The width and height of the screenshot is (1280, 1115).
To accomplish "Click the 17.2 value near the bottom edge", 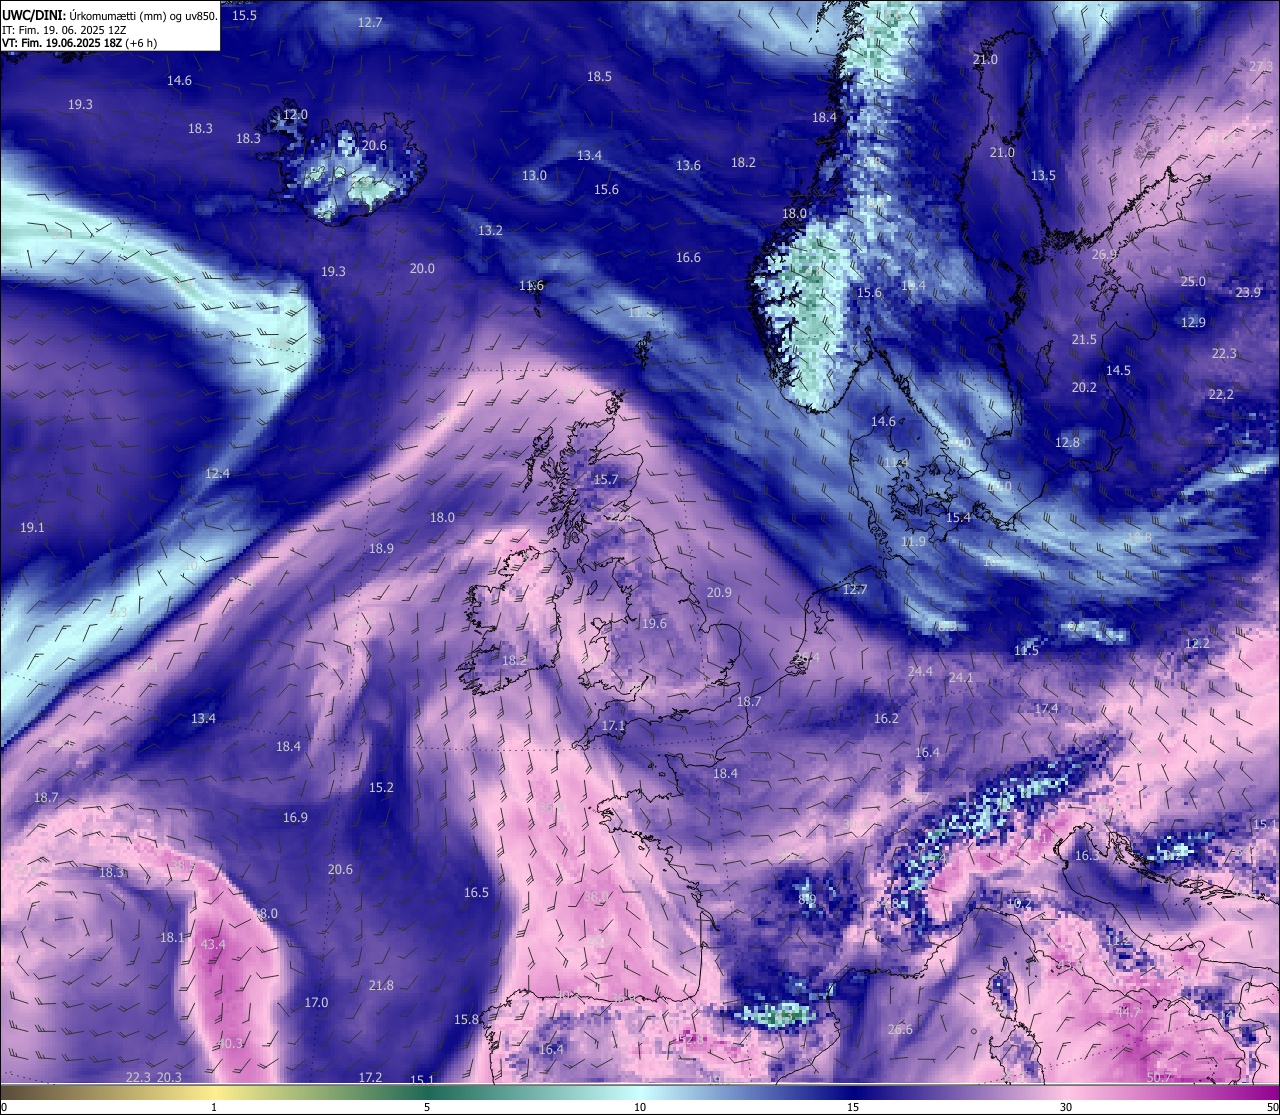I will click(x=370, y=1077).
